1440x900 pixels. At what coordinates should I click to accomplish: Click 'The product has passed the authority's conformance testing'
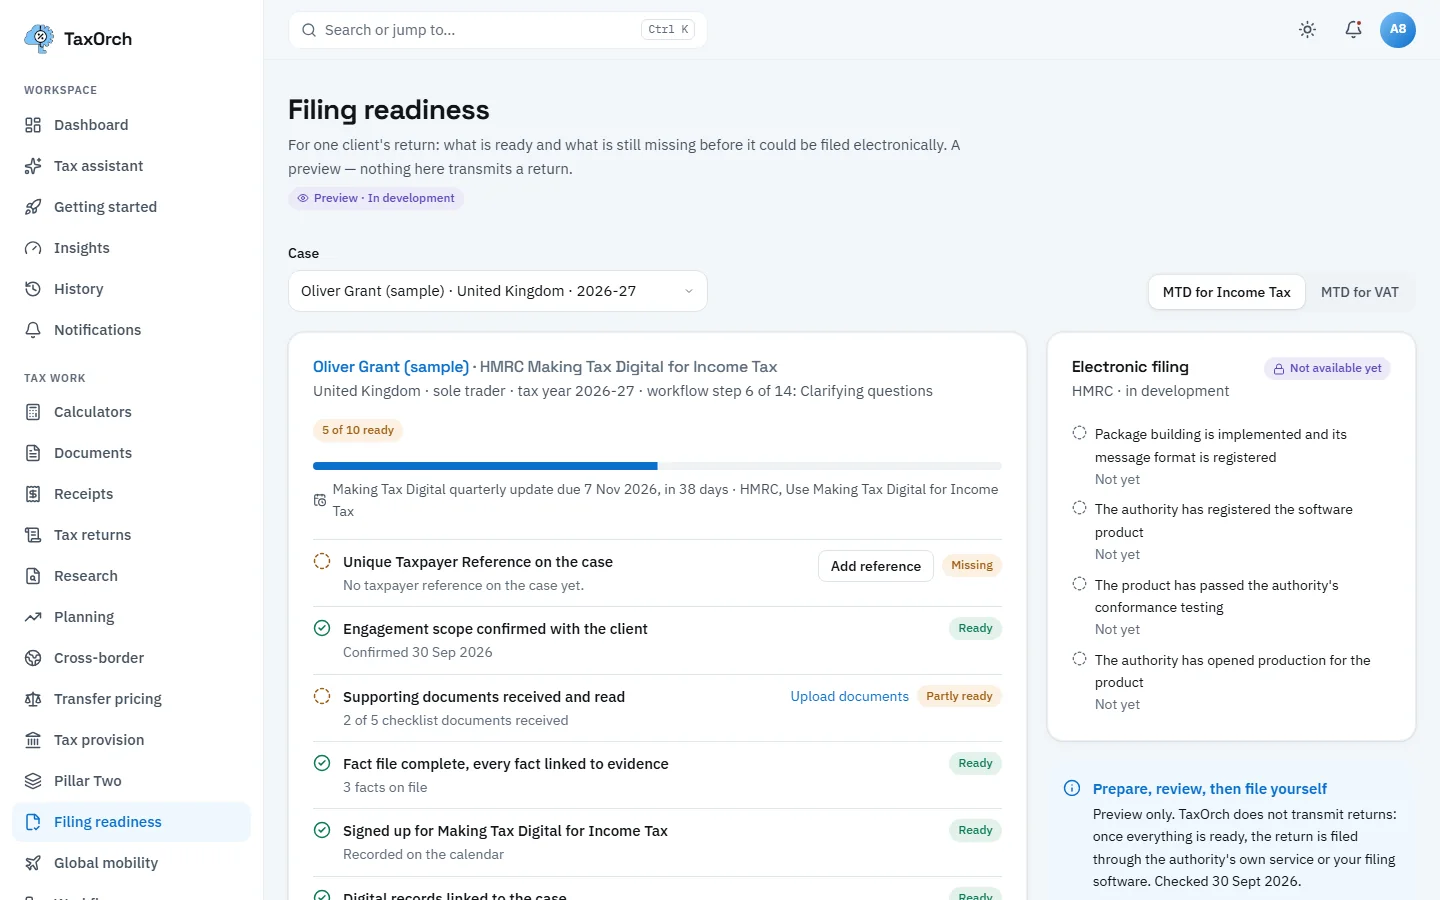tap(1216, 596)
